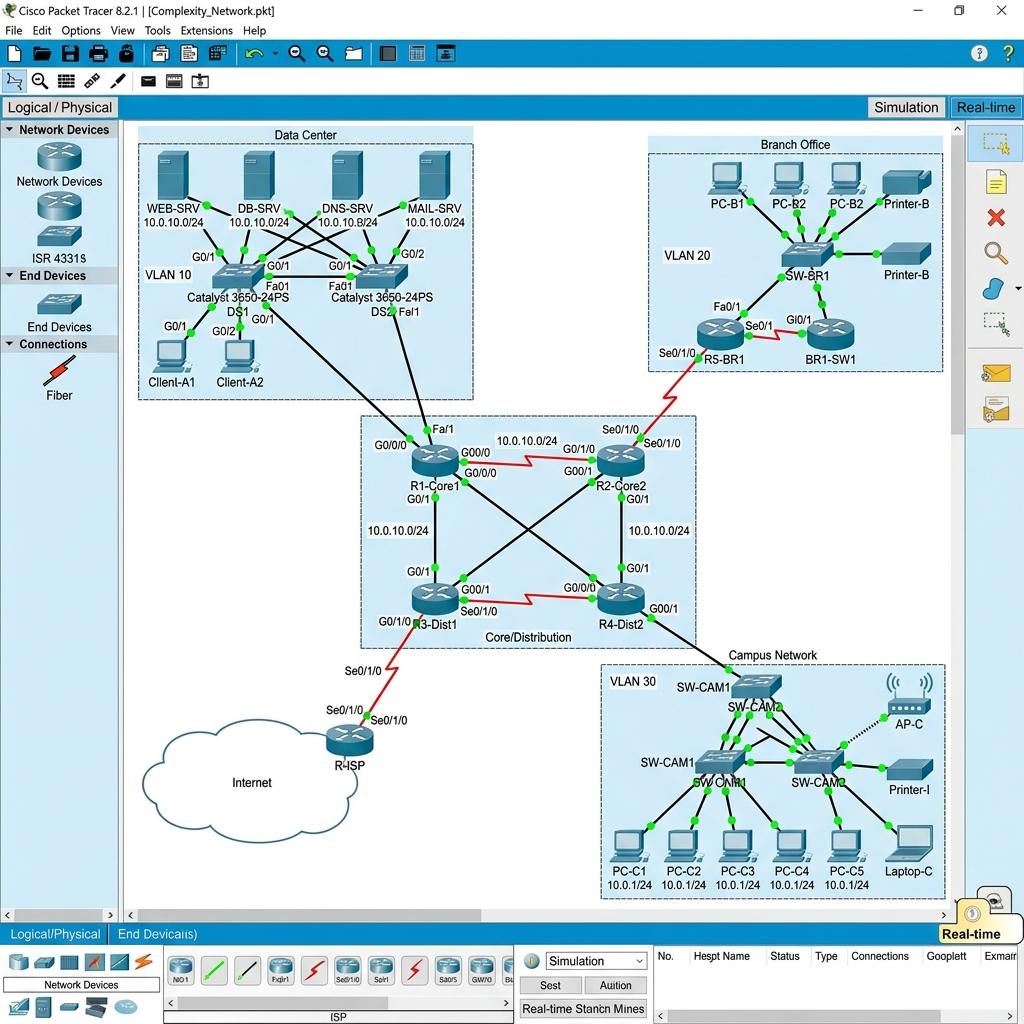Select the blue shape drawing tool
This screenshot has height=1024, width=1024.
993,288
